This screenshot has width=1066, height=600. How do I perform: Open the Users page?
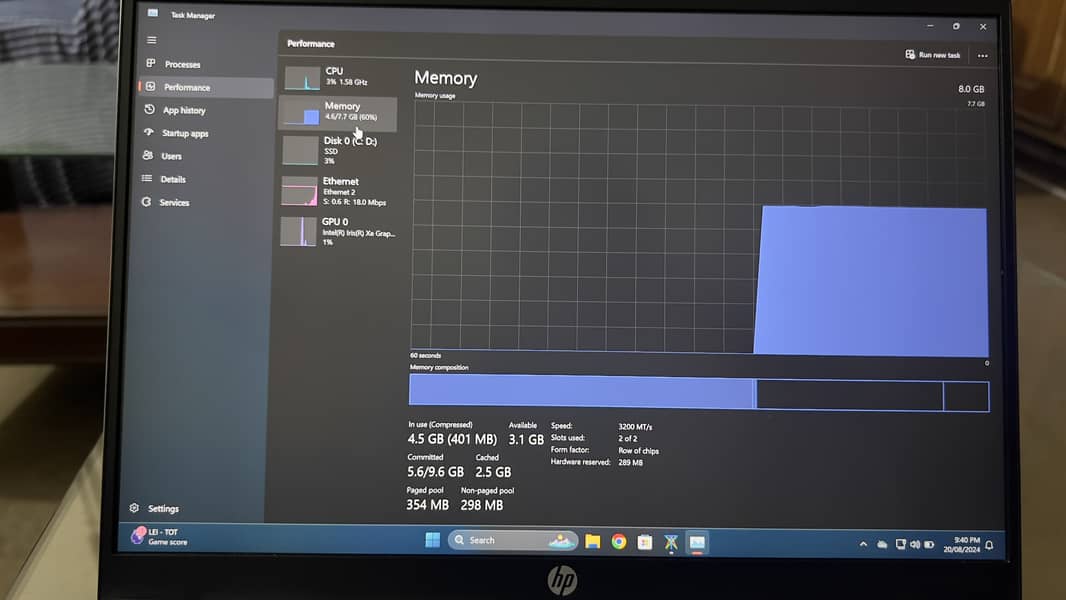171,156
